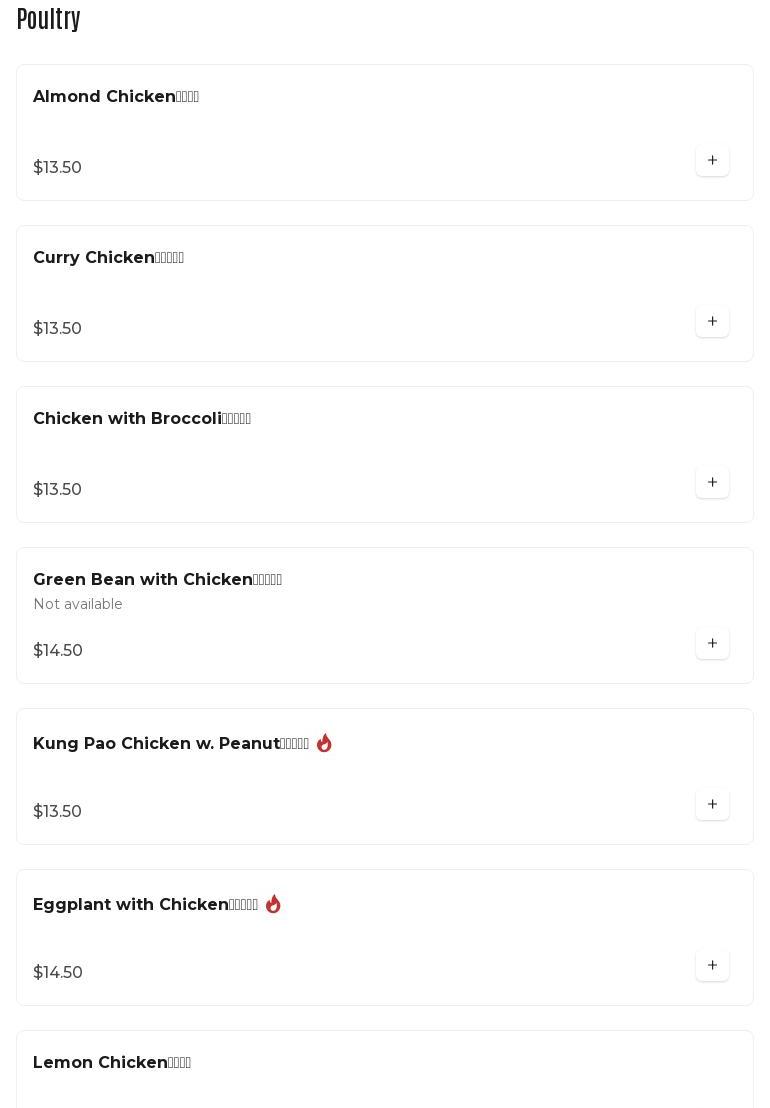Screen dimensions: 770x1108
Task: Tap plus icon for Eggplant with Chicken
Action: 712,965
